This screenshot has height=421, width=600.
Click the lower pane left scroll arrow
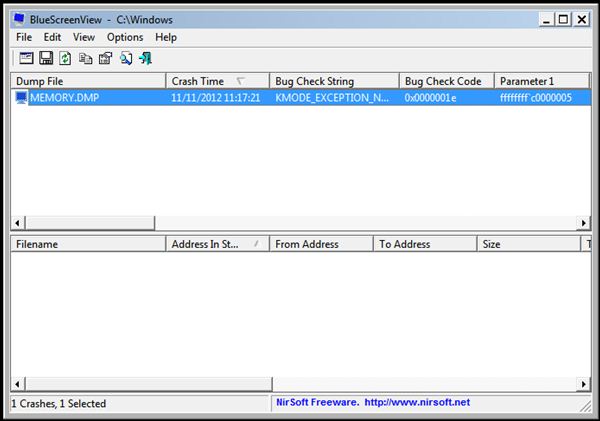point(18,384)
